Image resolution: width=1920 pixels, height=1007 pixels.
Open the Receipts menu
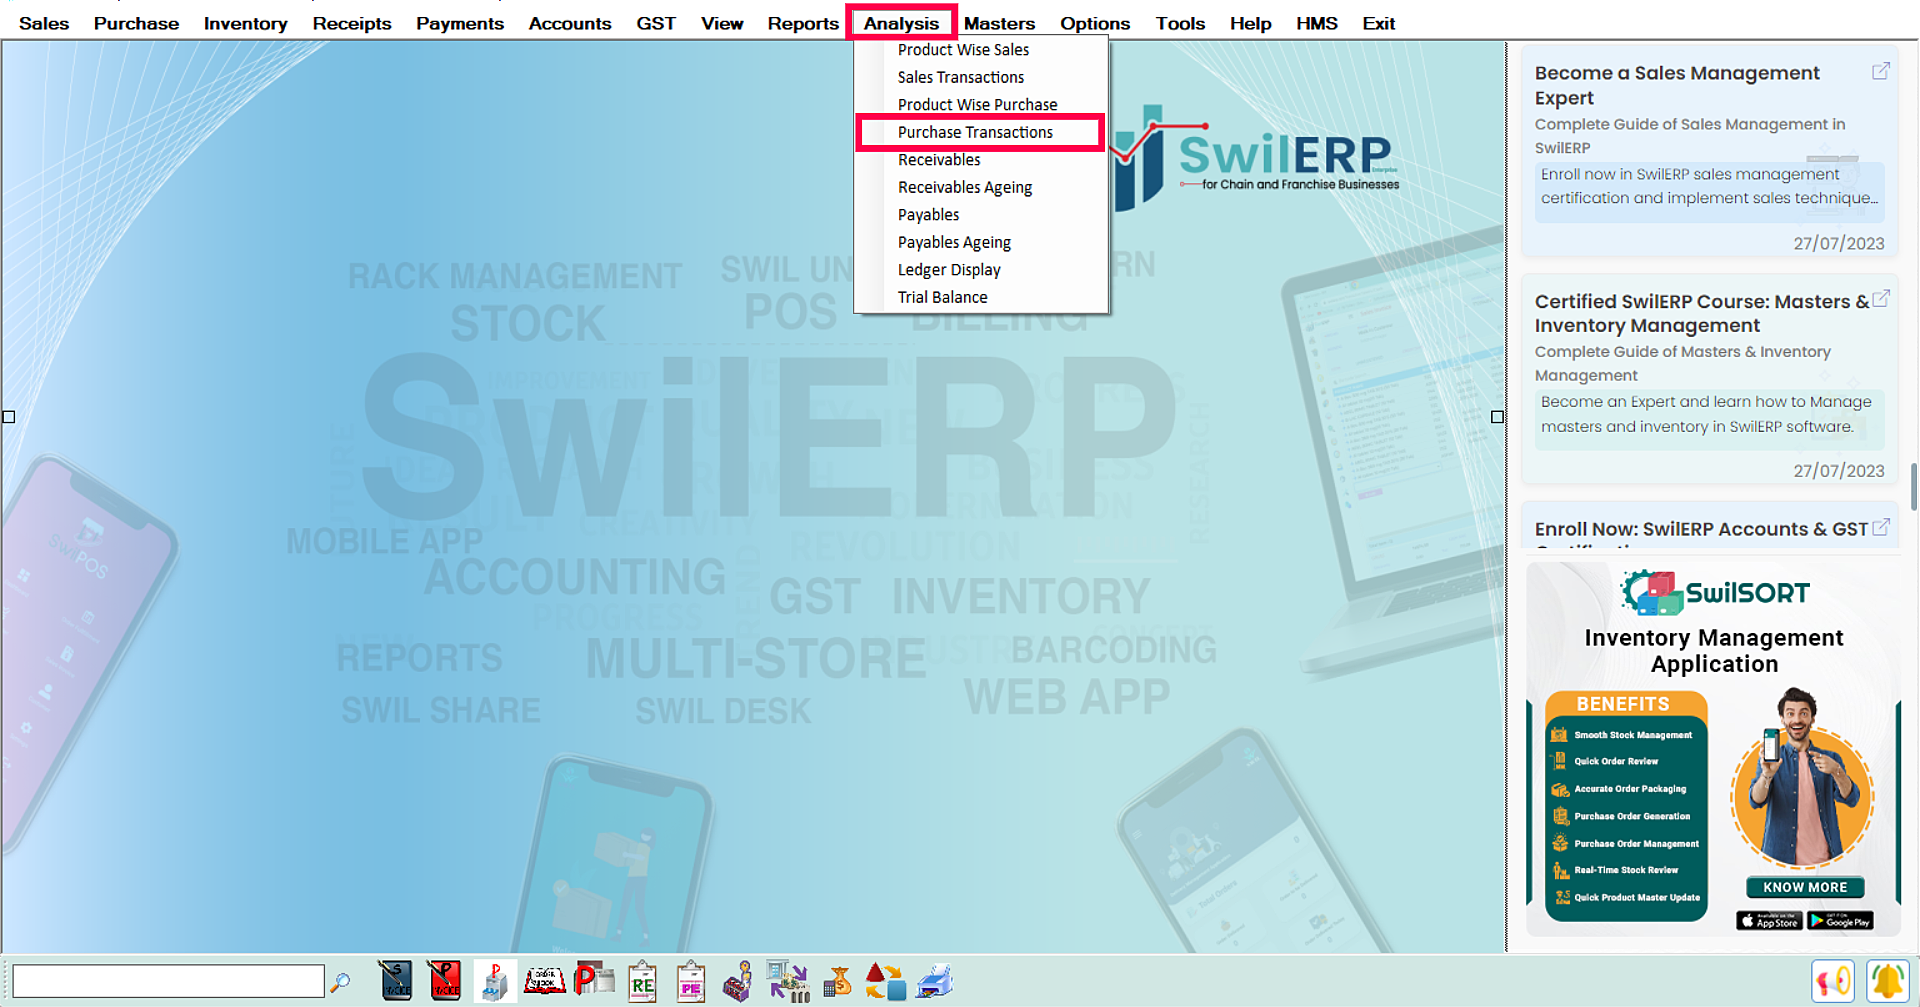coord(352,23)
